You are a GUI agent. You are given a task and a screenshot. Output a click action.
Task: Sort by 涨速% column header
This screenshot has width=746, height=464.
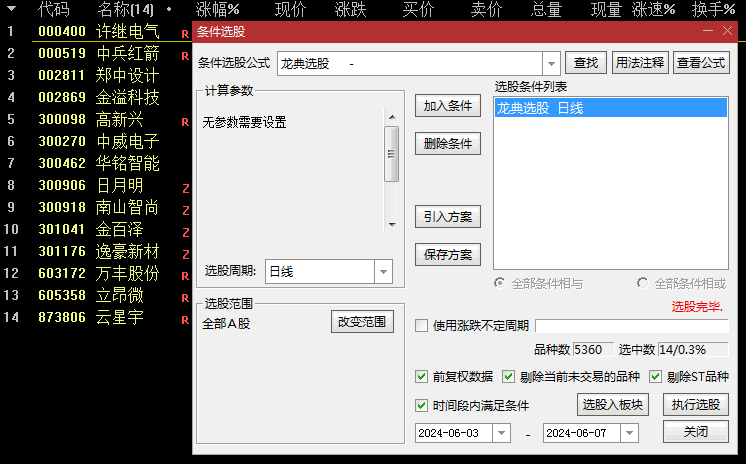(654, 9)
